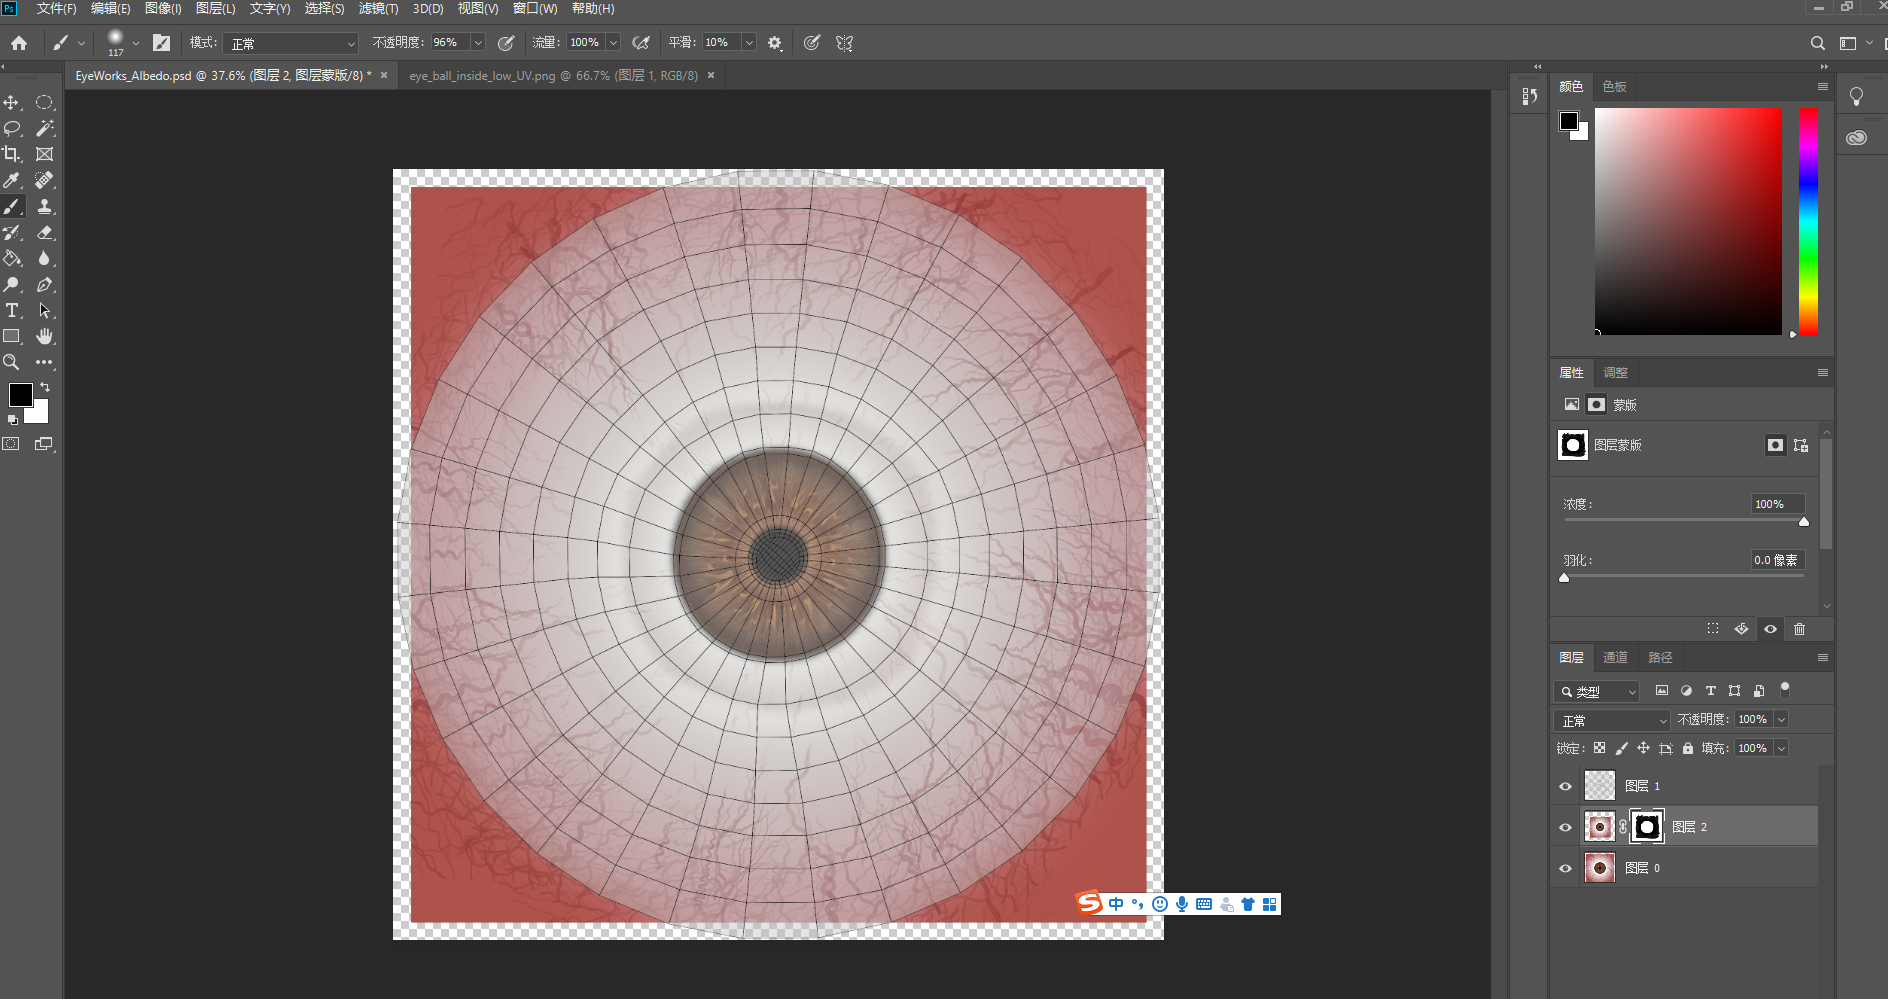The width and height of the screenshot is (1888, 999).
Task: Select the Move tool
Action: coord(12,103)
